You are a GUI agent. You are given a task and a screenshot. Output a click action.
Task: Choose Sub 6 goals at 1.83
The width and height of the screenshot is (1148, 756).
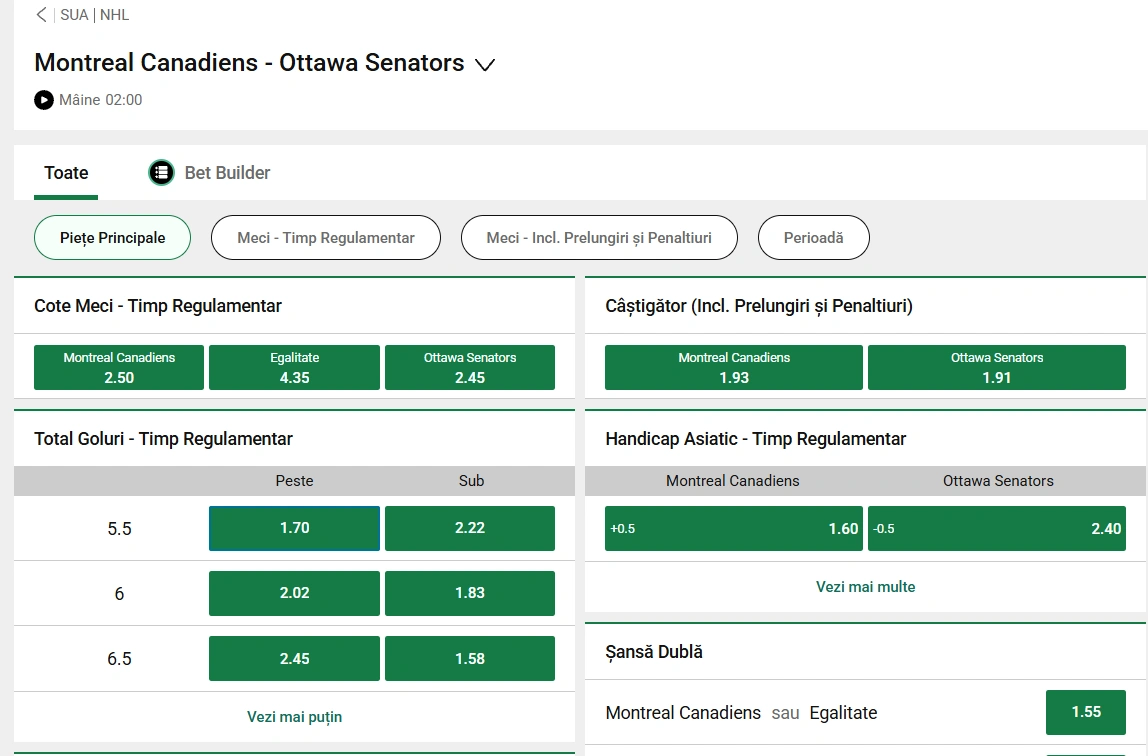coord(470,593)
